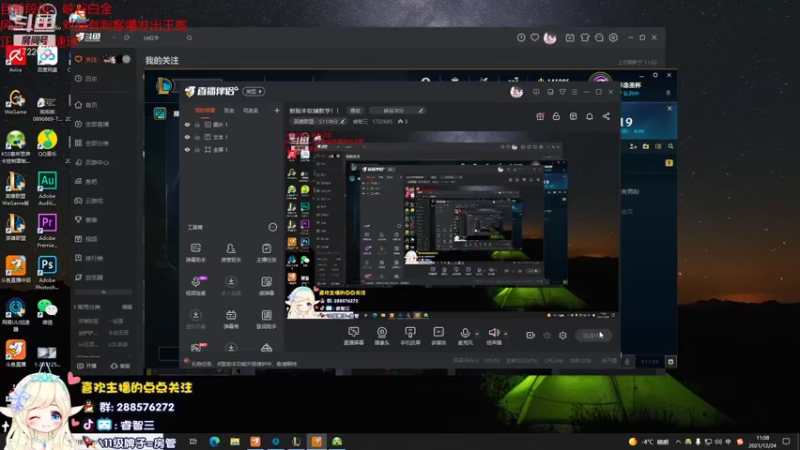Toggle the 扬声器 speaker on or off
This screenshot has width=800, height=450.
coord(493,336)
